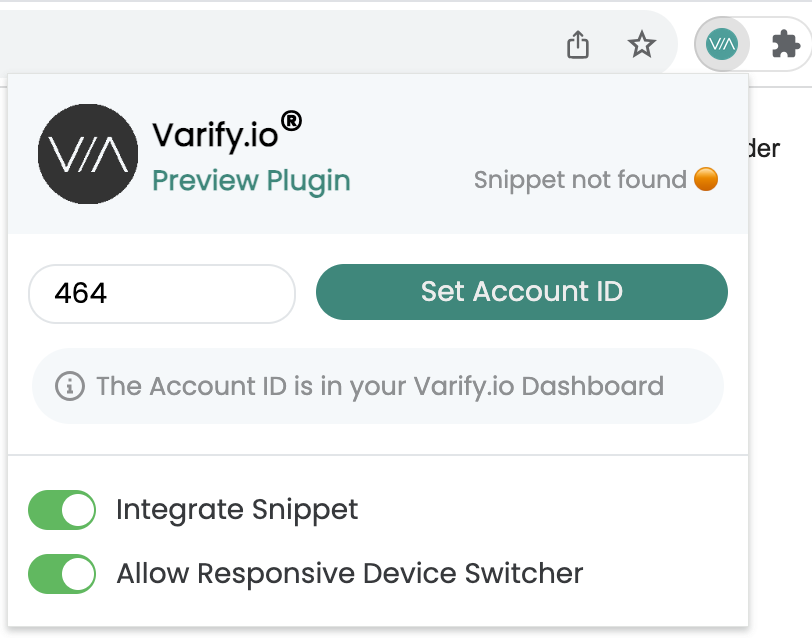
Task: Click the registered trademark symbol by Varify.io
Action: coord(291,121)
